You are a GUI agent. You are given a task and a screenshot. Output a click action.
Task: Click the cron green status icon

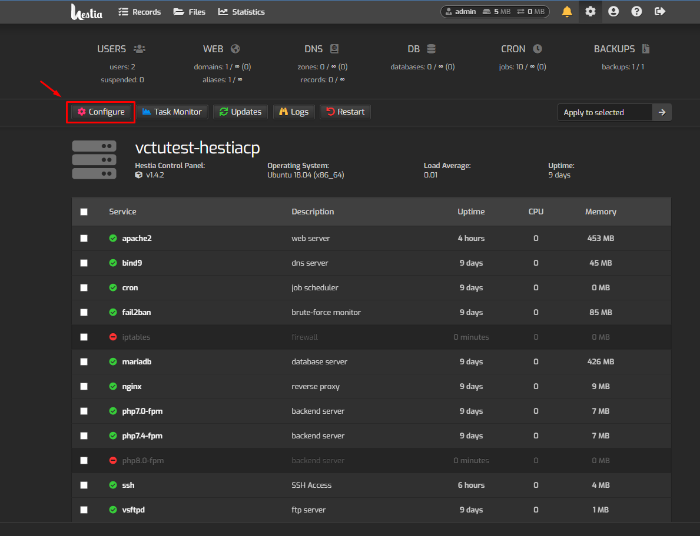[113, 287]
